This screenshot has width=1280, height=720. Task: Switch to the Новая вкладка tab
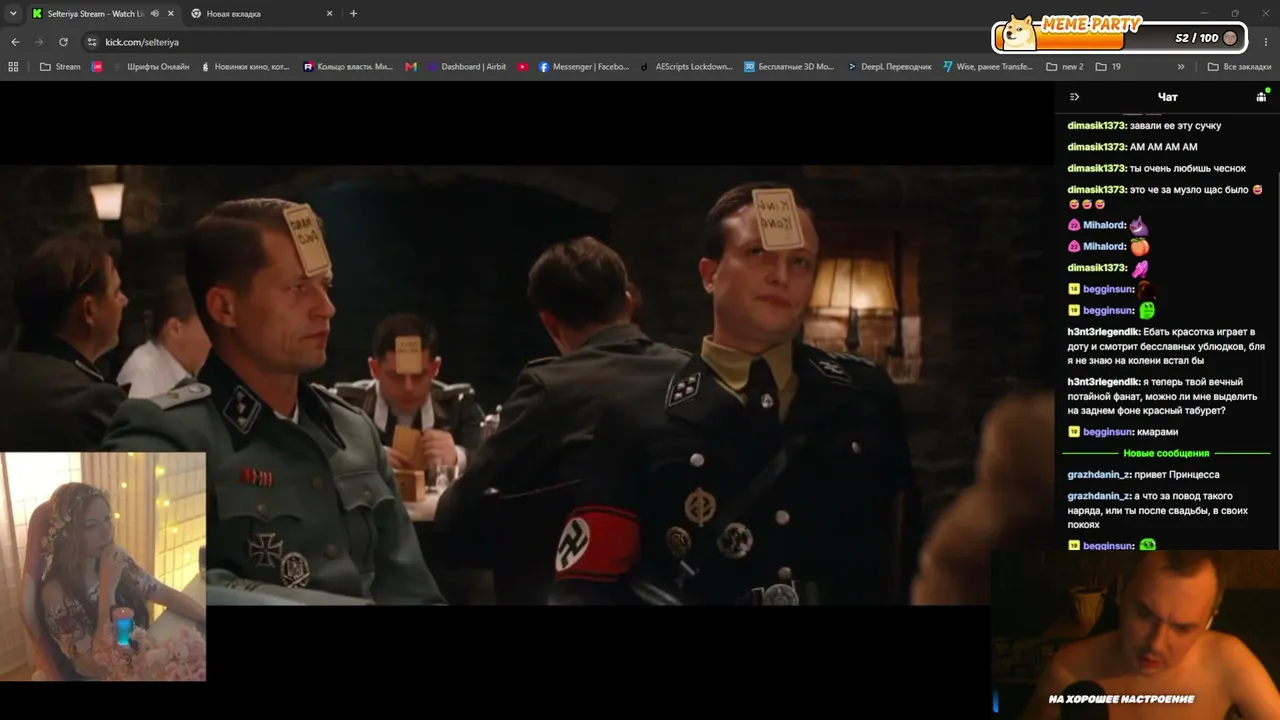click(234, 14)
